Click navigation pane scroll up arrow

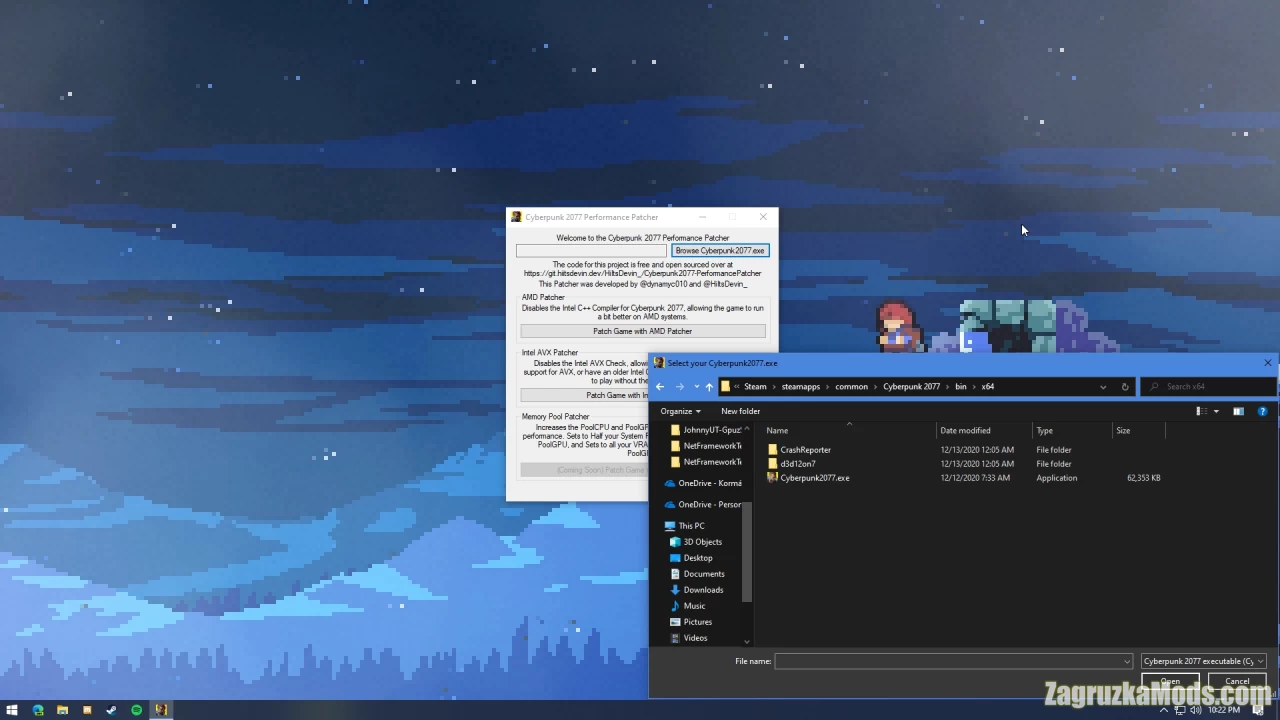pyautogui.click(x=747, y=429)
